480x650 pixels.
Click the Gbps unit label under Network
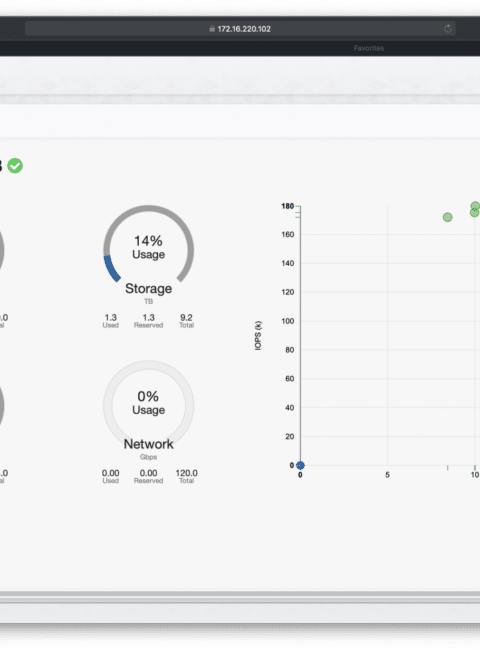tap(148, 457)
